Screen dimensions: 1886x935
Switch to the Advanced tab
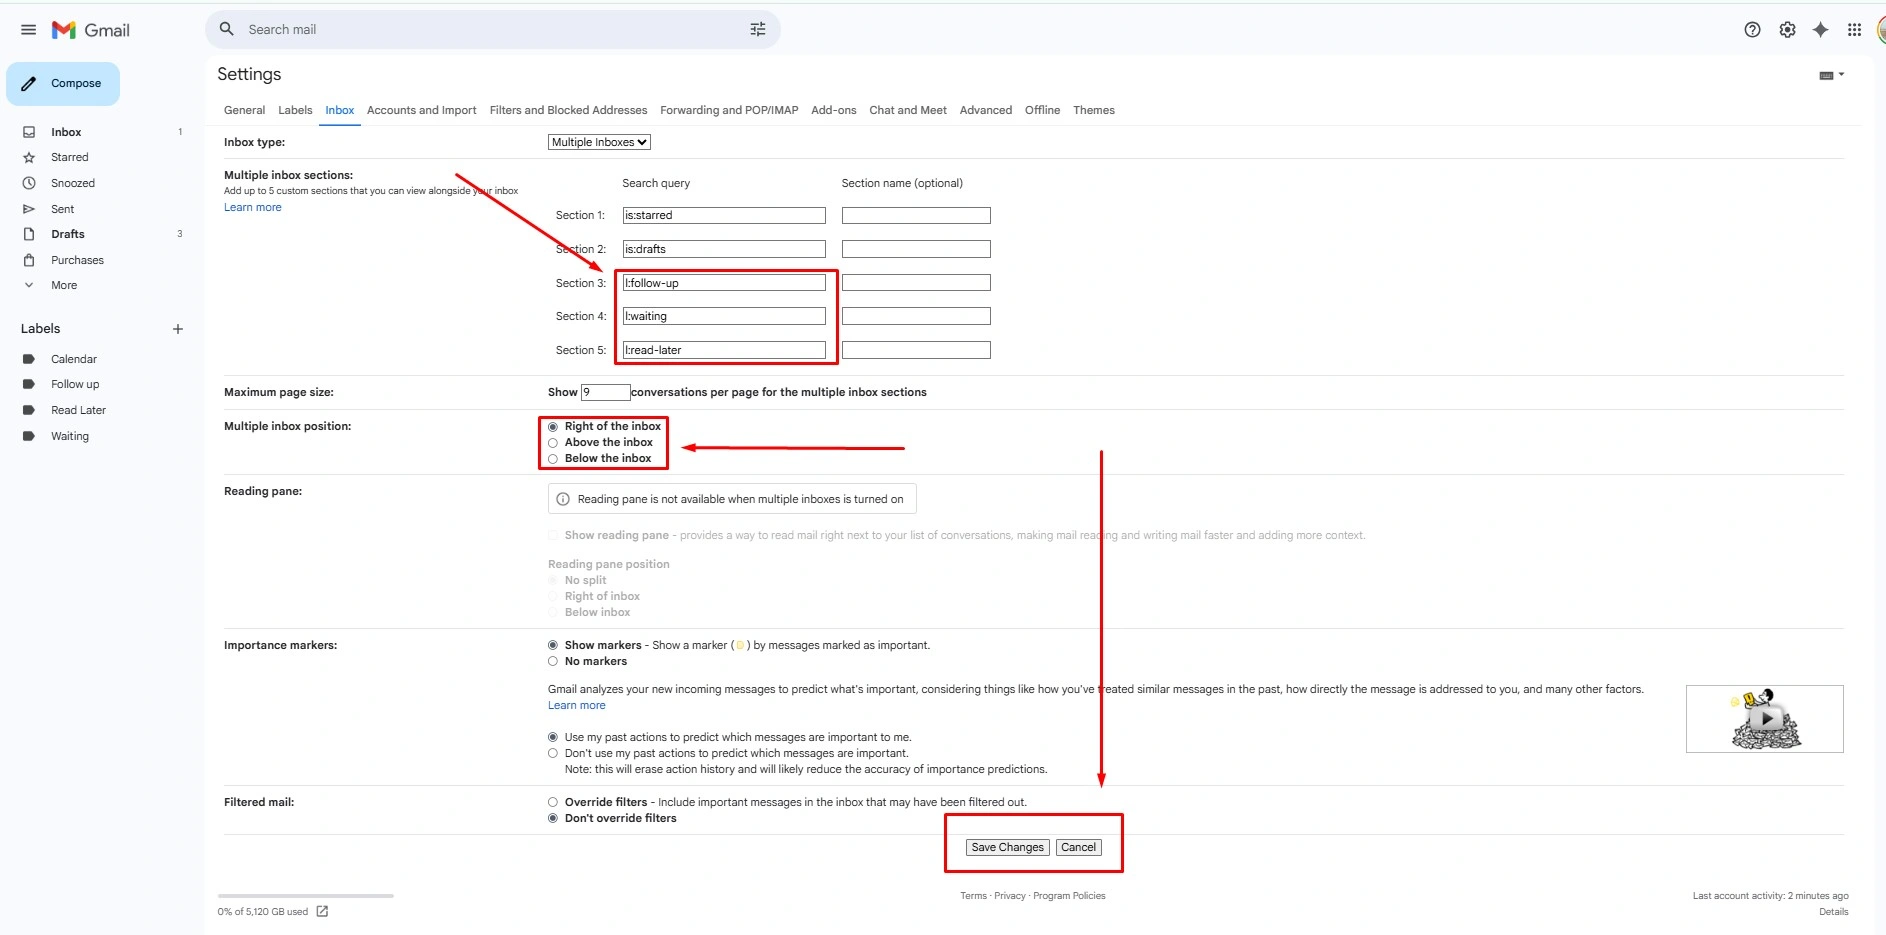[986, 110]
